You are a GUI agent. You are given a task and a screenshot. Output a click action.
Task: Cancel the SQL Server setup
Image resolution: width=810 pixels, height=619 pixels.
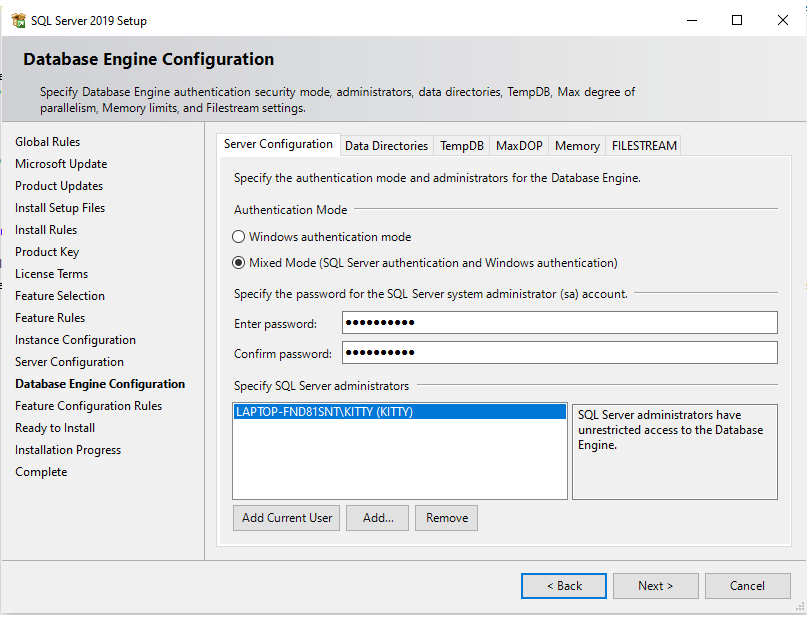(747, 586)
